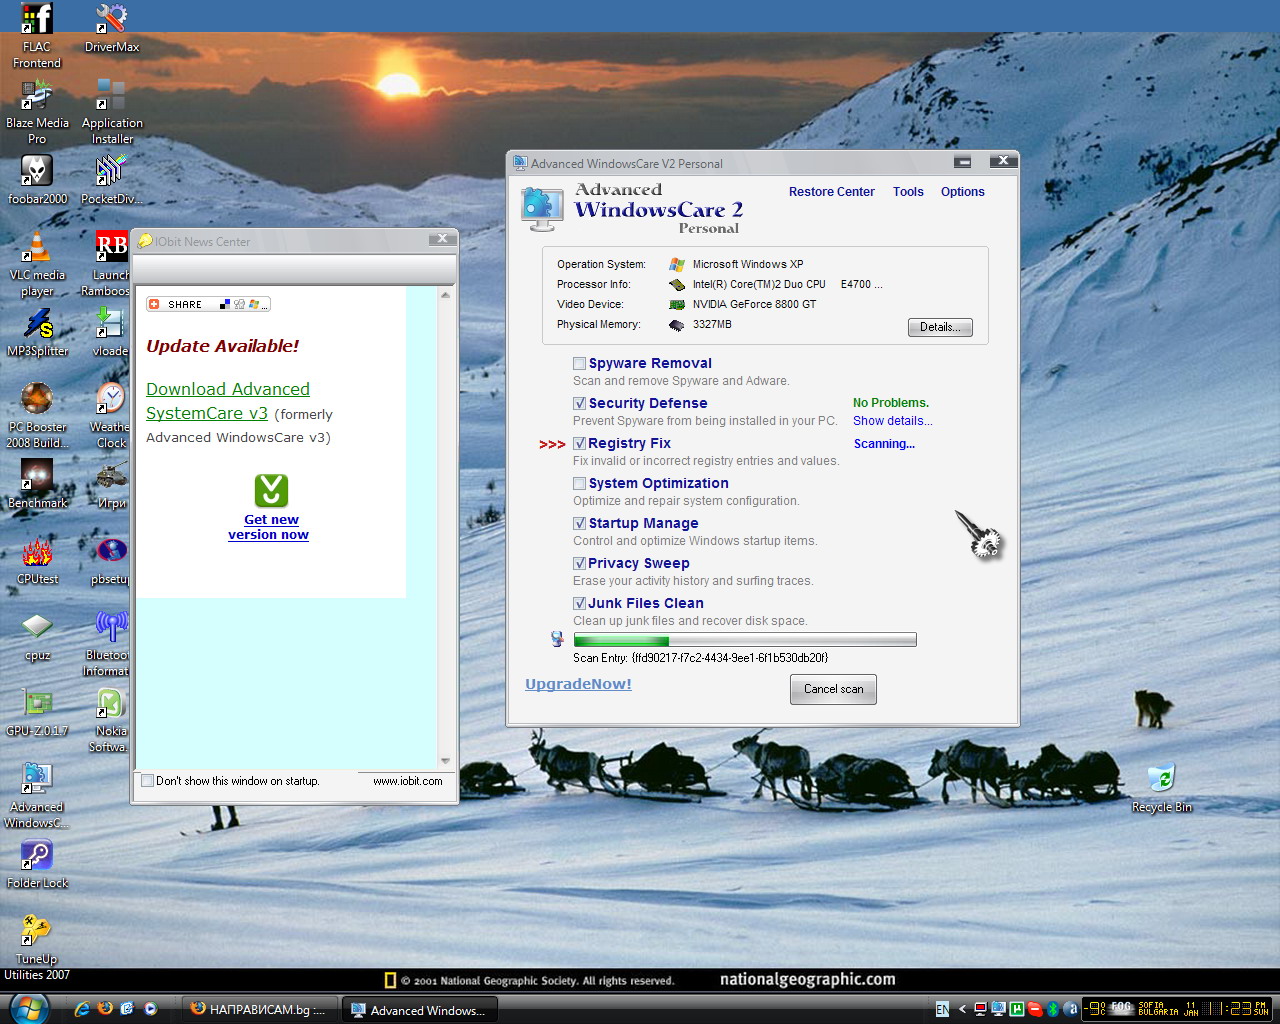Image resolution: width=1280 pixels, height=1024 pixels.
Task: Click the uTorrent tray icon
Action: coord(1017,1009)
